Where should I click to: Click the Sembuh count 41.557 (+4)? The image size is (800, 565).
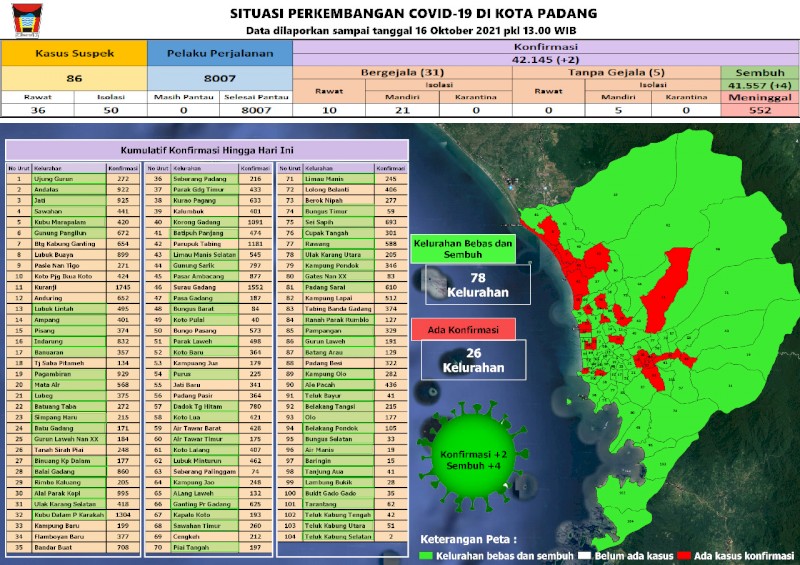pyautogui.click(x=760, y=85)
